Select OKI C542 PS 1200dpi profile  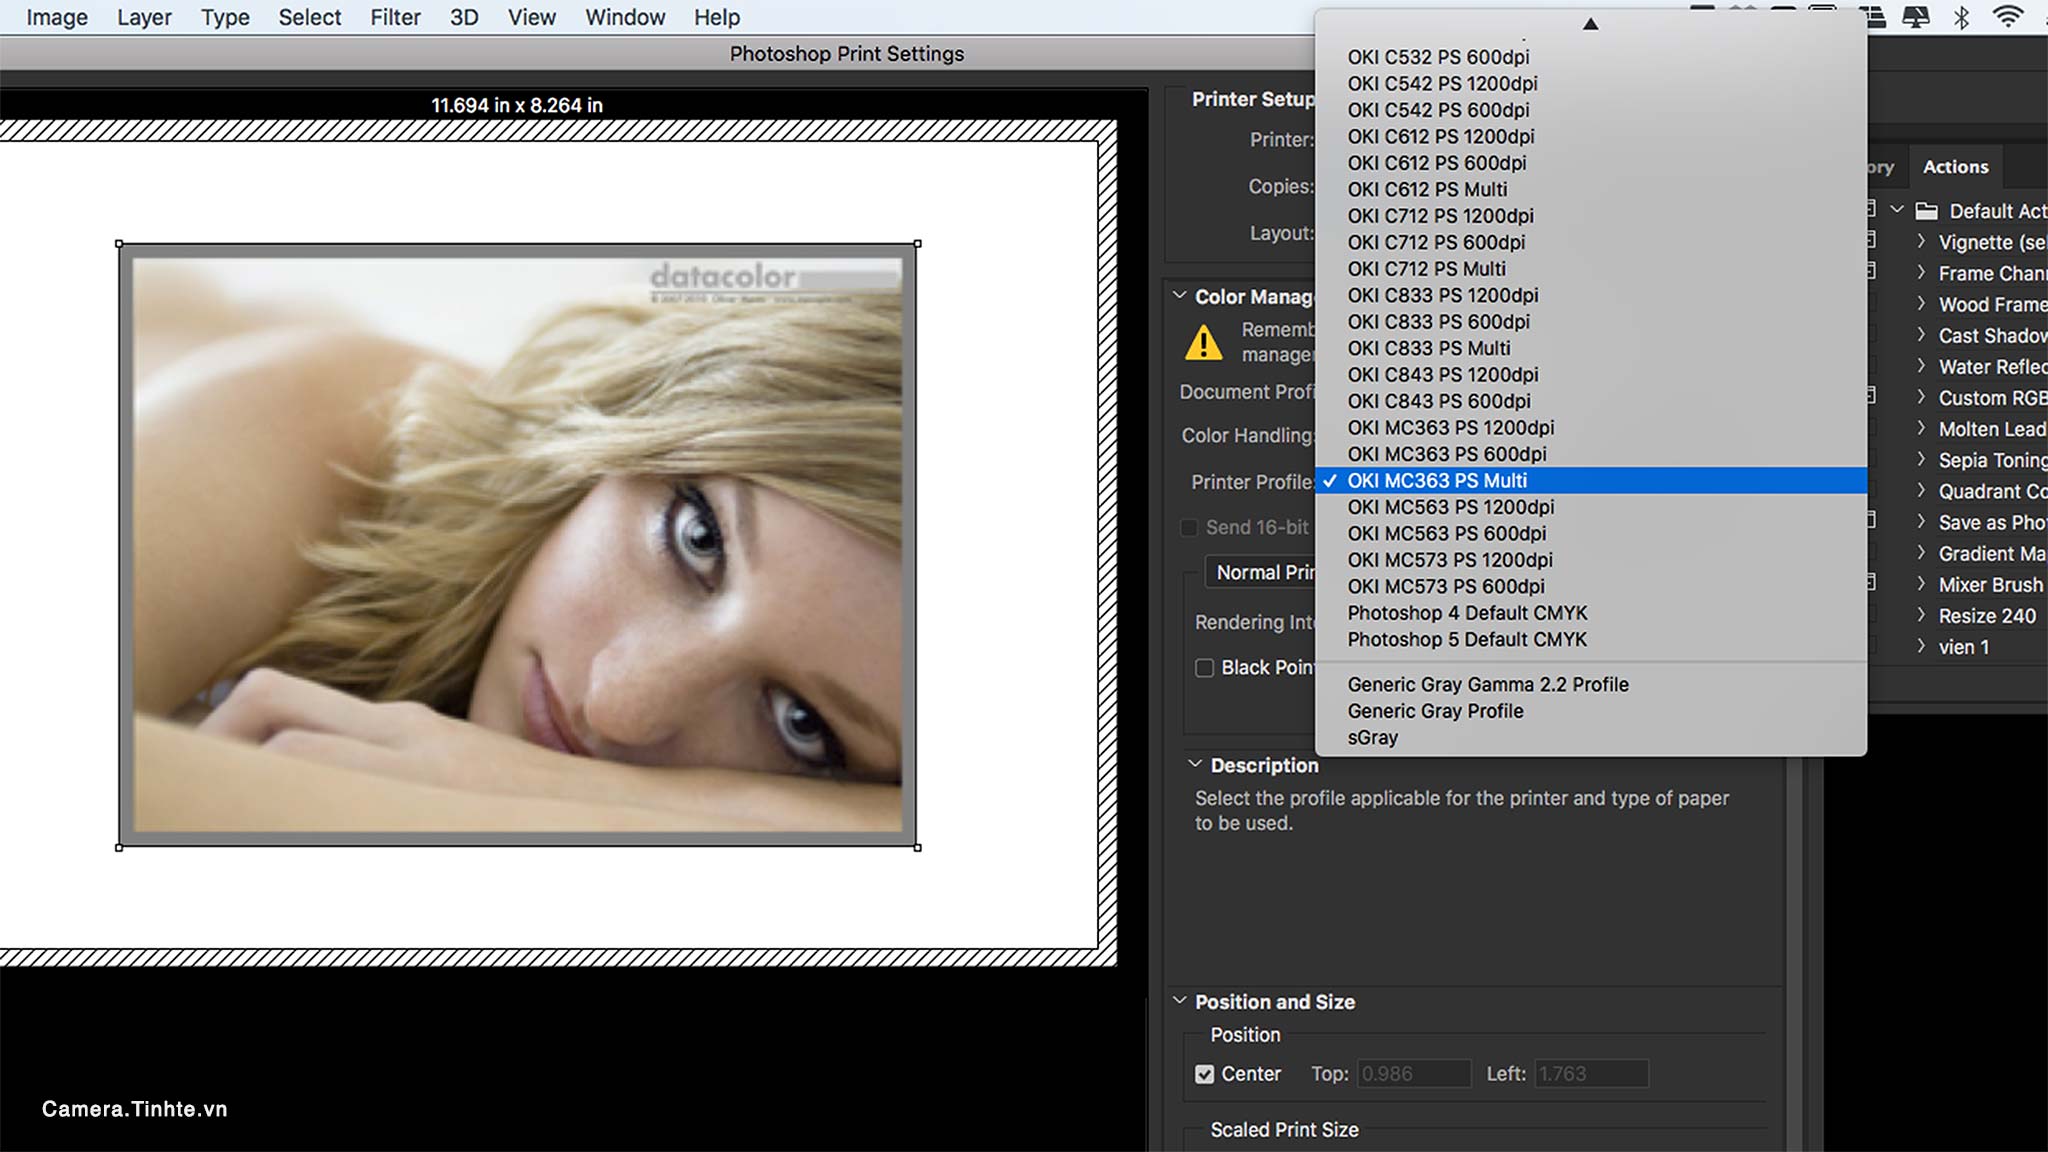click(x=1591, y=84)
